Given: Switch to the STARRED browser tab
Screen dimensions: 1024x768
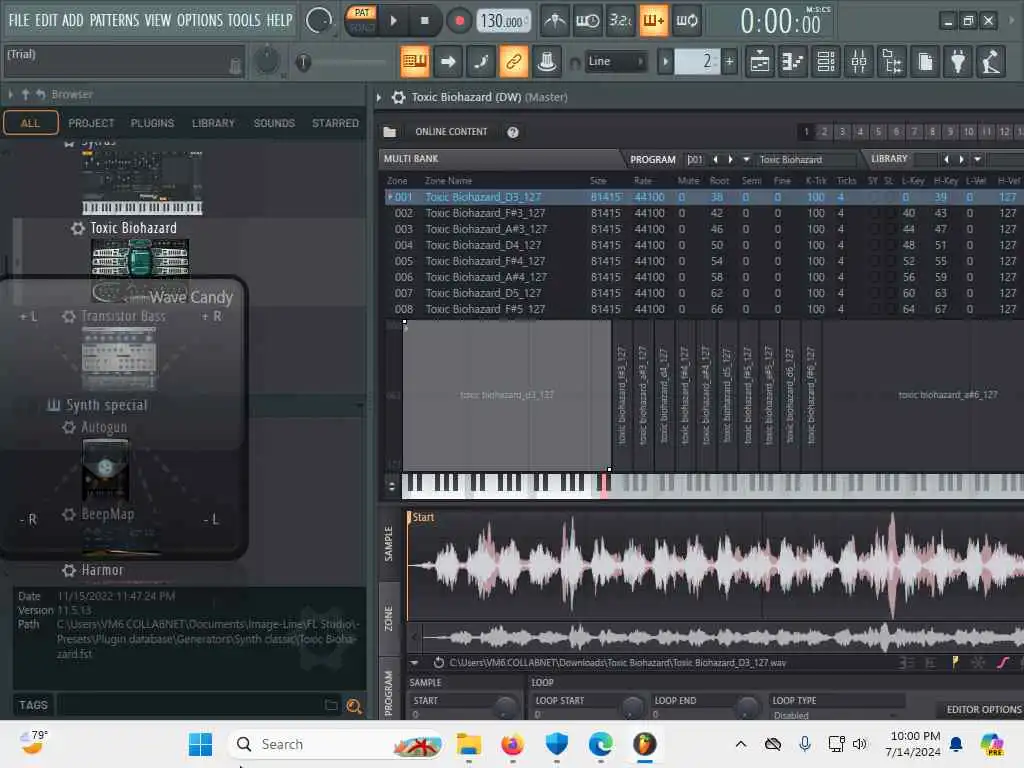Looking at the screenshot, I should click(335, 123).
